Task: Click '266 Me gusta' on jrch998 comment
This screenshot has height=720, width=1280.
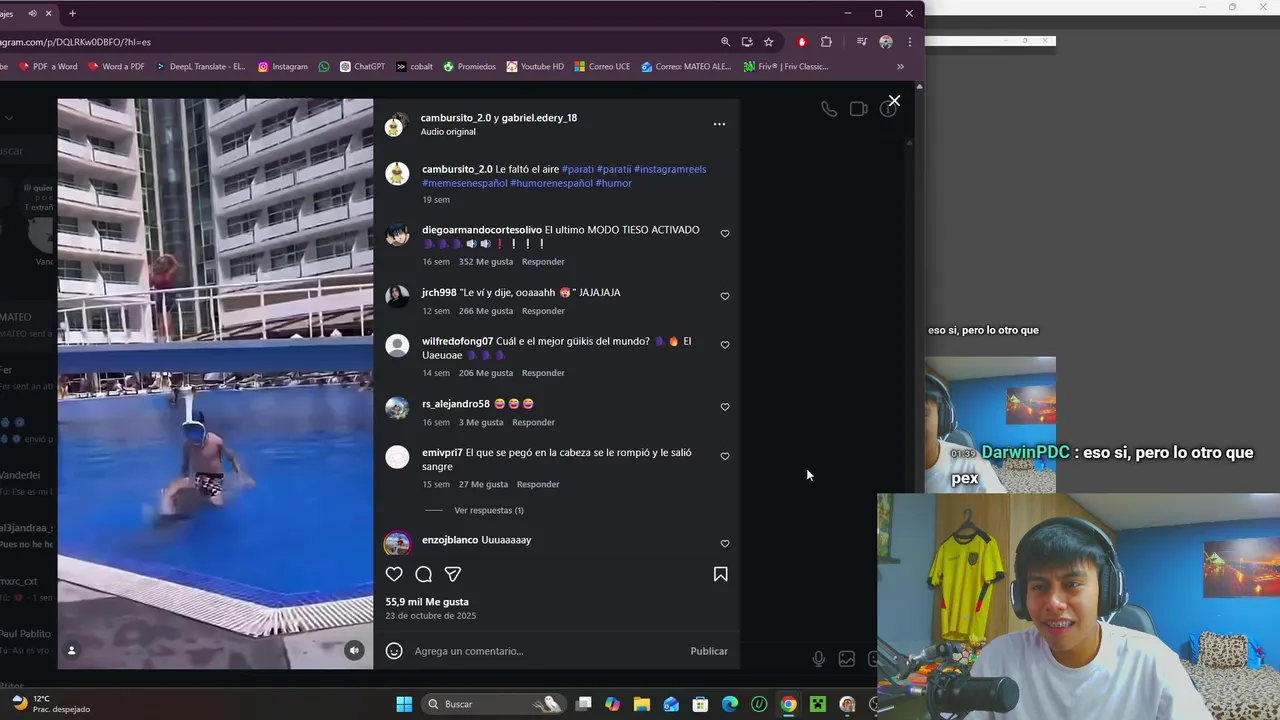Action: pos(486,311)
